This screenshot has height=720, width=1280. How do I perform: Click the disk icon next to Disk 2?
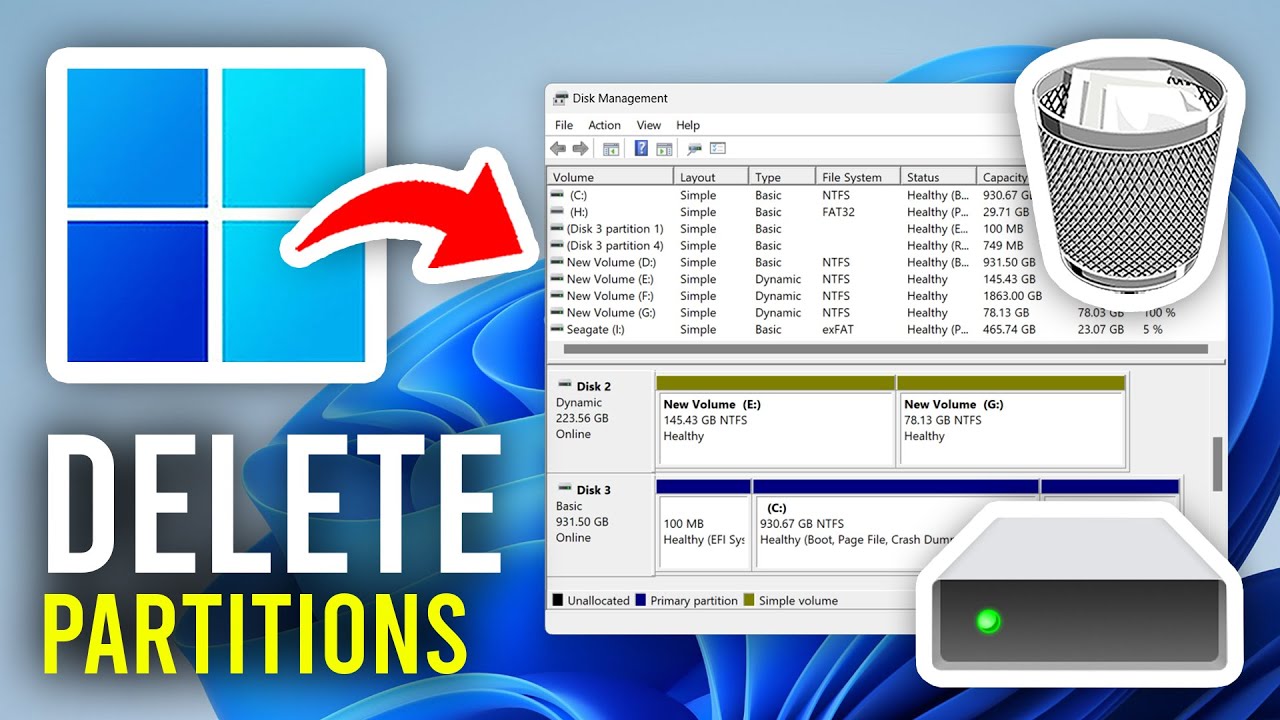pos(565,385)
